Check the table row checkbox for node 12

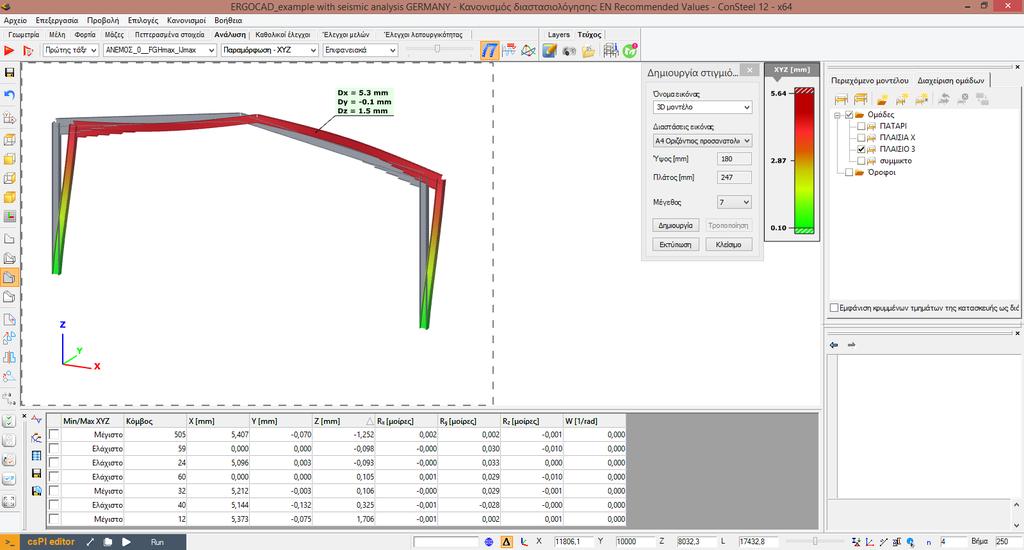(54, 519)
